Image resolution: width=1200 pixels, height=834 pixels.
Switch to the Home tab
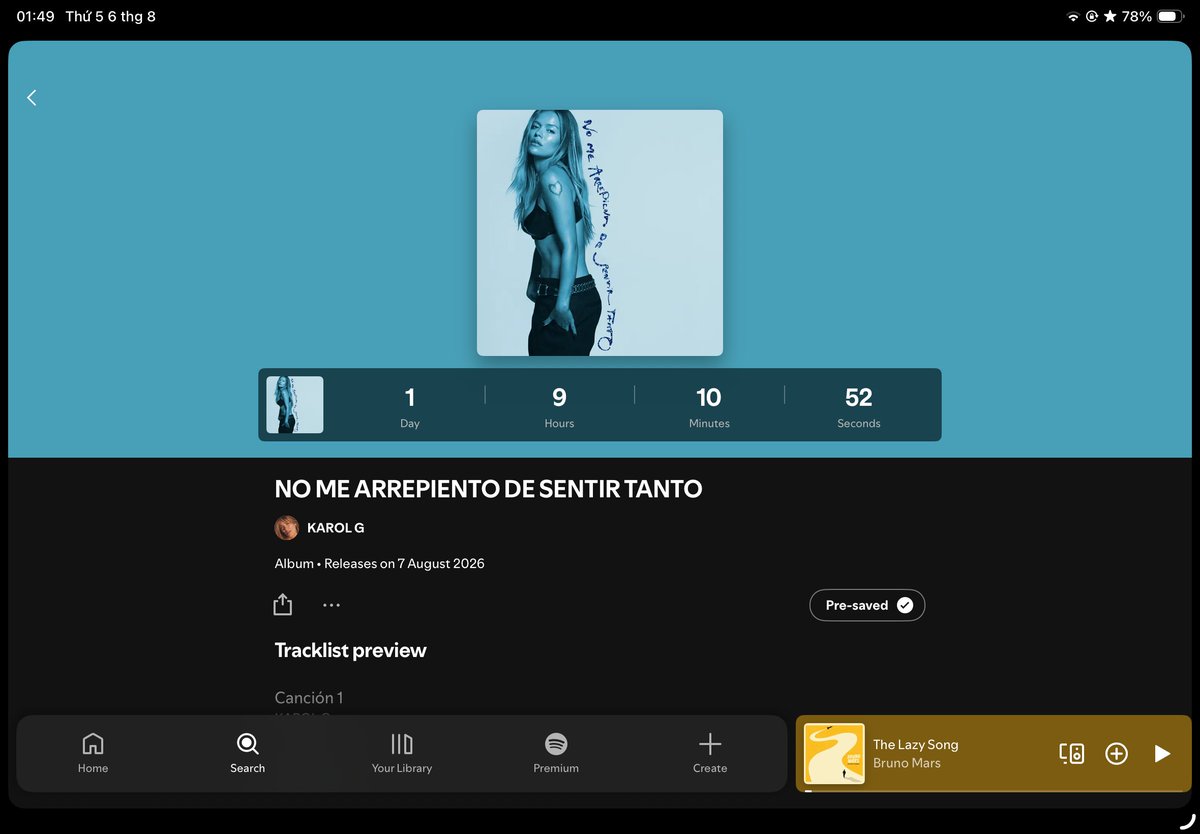pyautogui.click(x=93, y=754)
